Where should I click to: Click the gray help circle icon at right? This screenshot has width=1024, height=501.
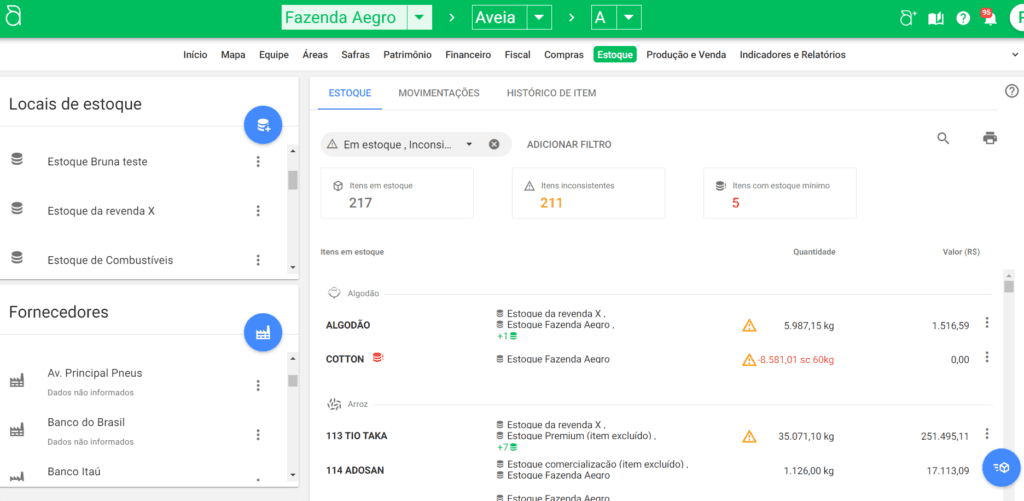(1012, 91)
